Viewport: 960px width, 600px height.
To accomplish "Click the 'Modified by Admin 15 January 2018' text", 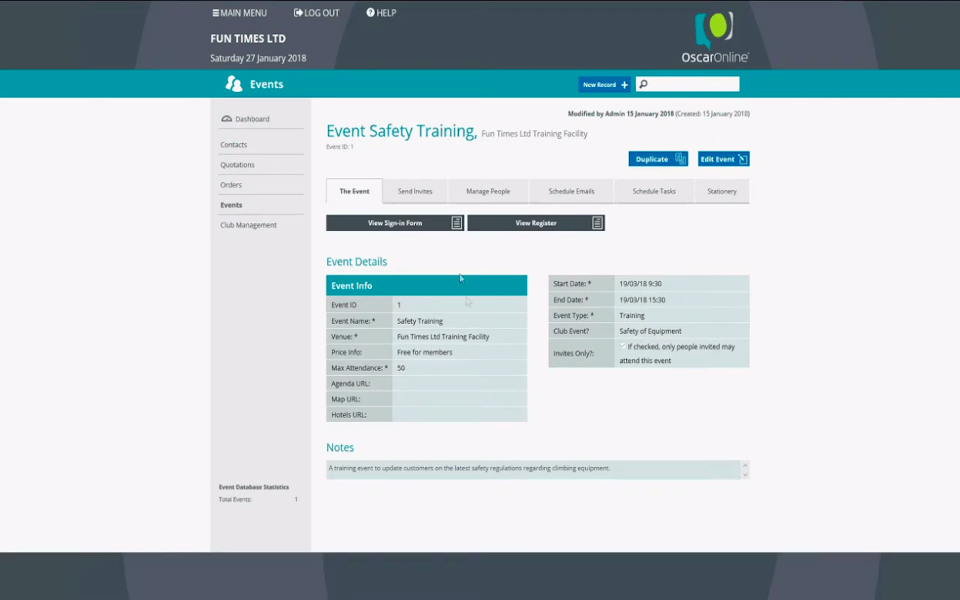I will point(620,114).
